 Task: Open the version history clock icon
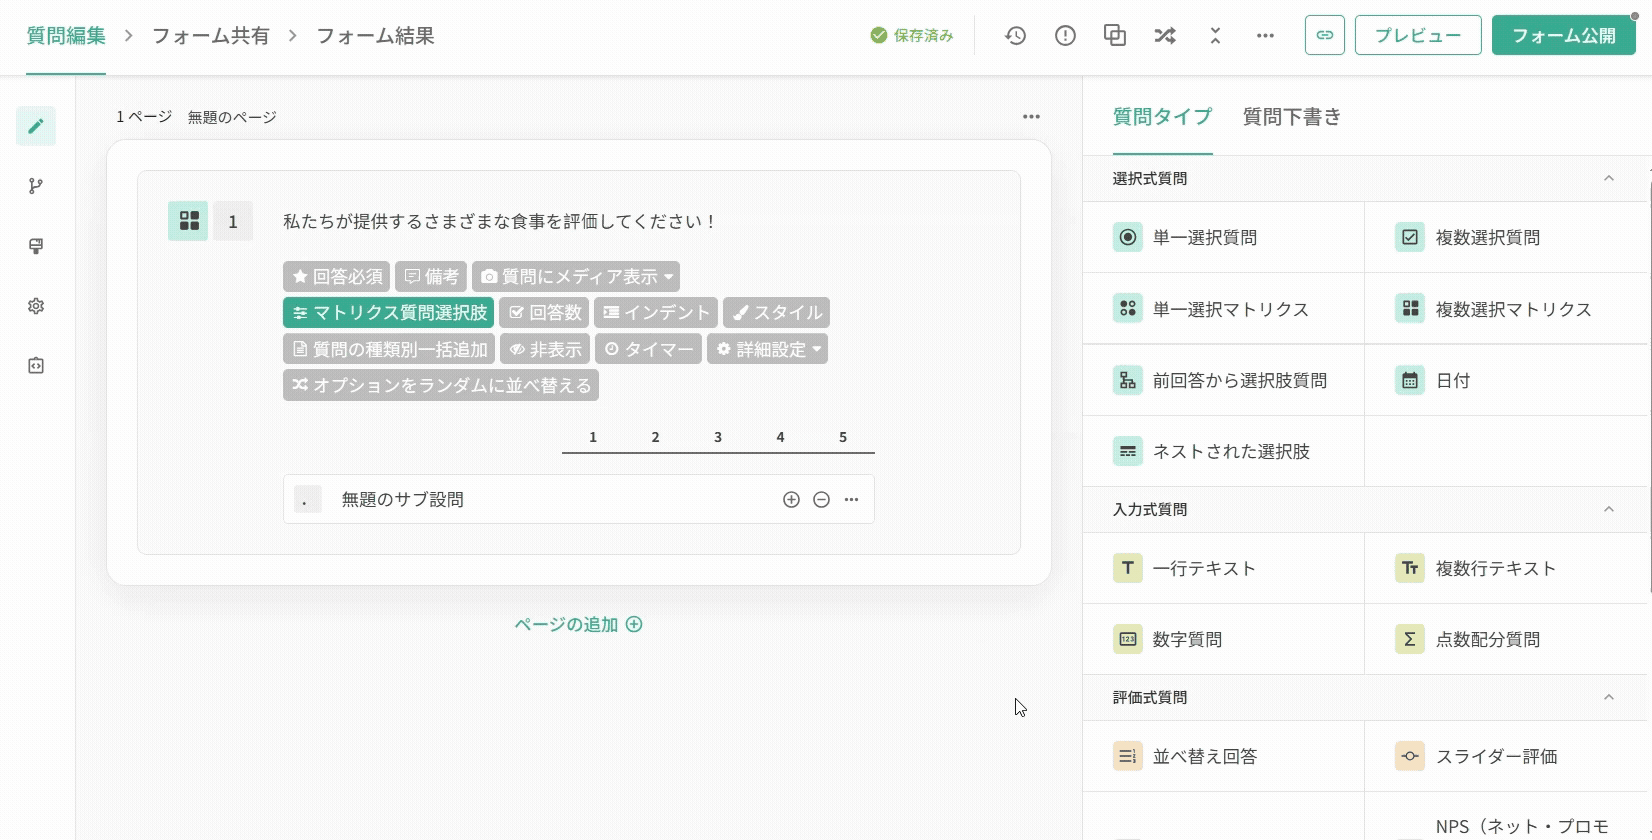pyautogui.click(x=1015, y=36)
